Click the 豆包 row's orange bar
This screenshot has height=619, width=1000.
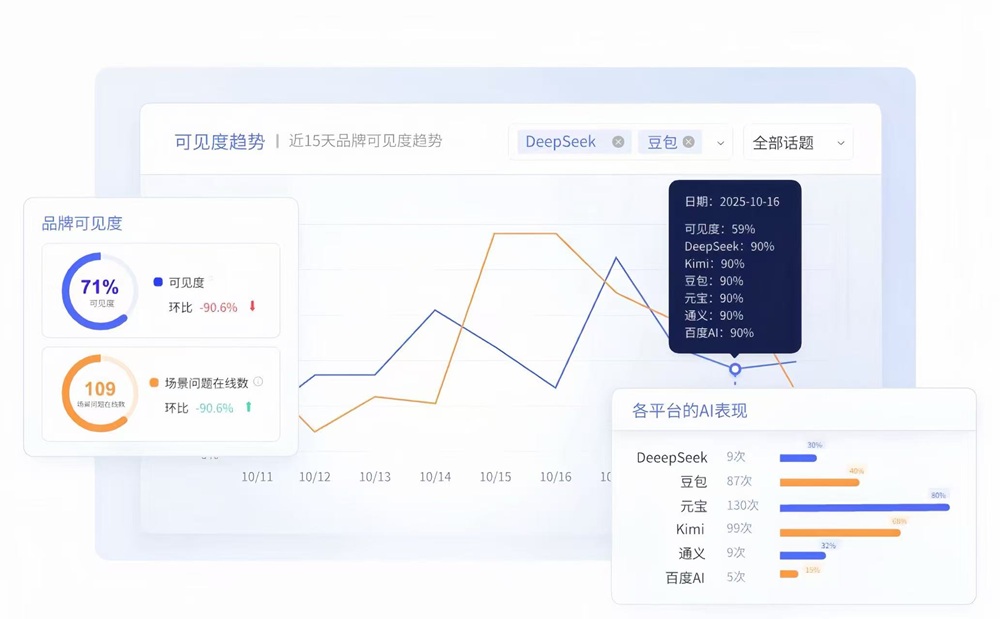(820, 483)
